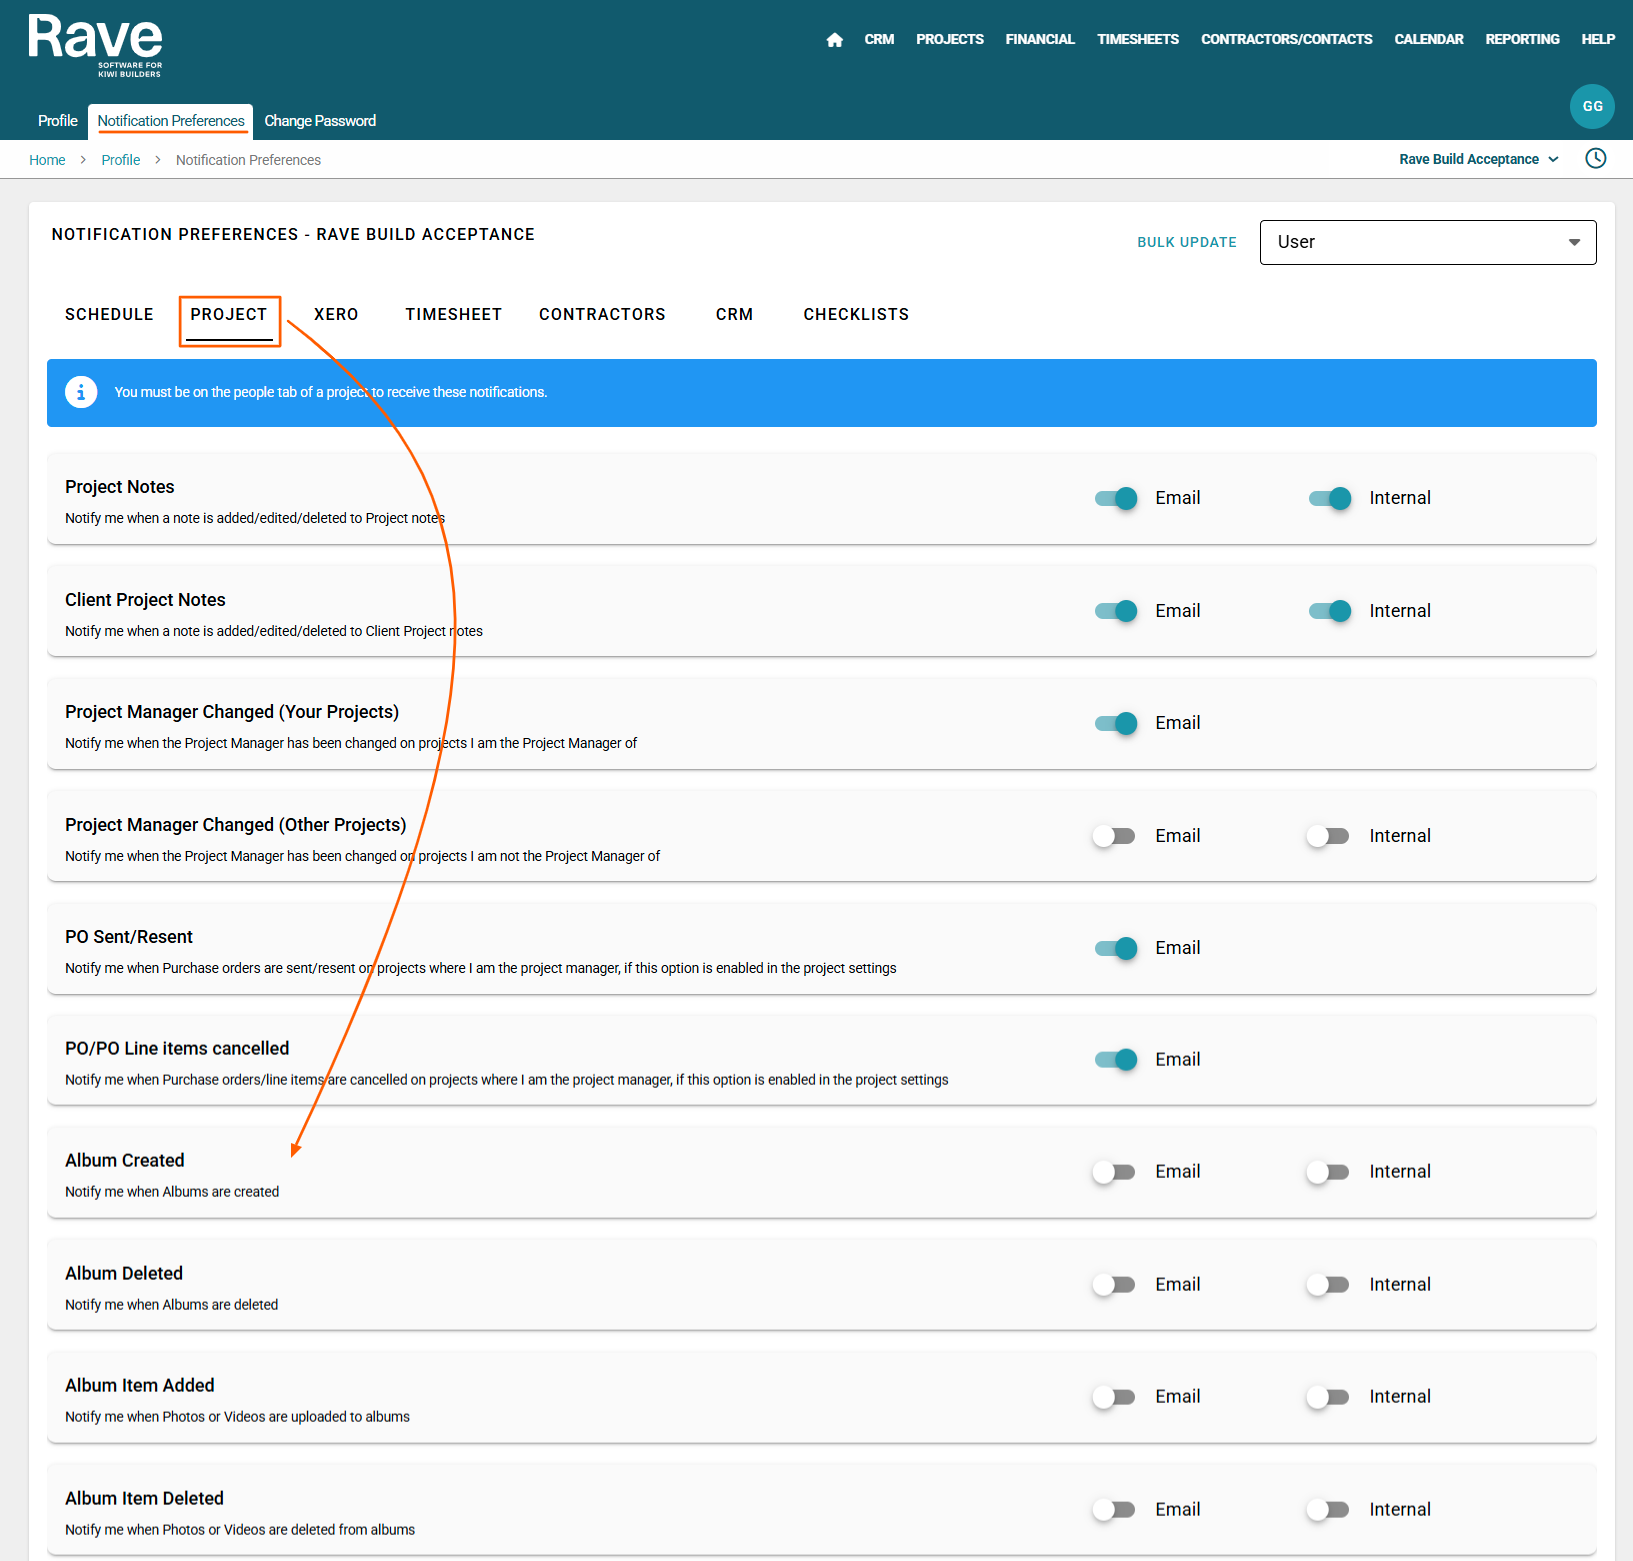The image size is (1633, 1561).
Task: Click the PO Sent/Resent heading text
Action: 129,937
